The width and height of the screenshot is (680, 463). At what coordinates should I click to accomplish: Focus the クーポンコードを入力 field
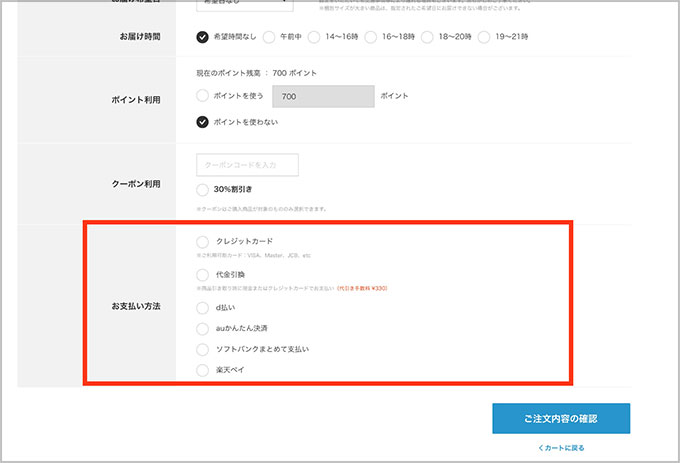tap(248, 164)
